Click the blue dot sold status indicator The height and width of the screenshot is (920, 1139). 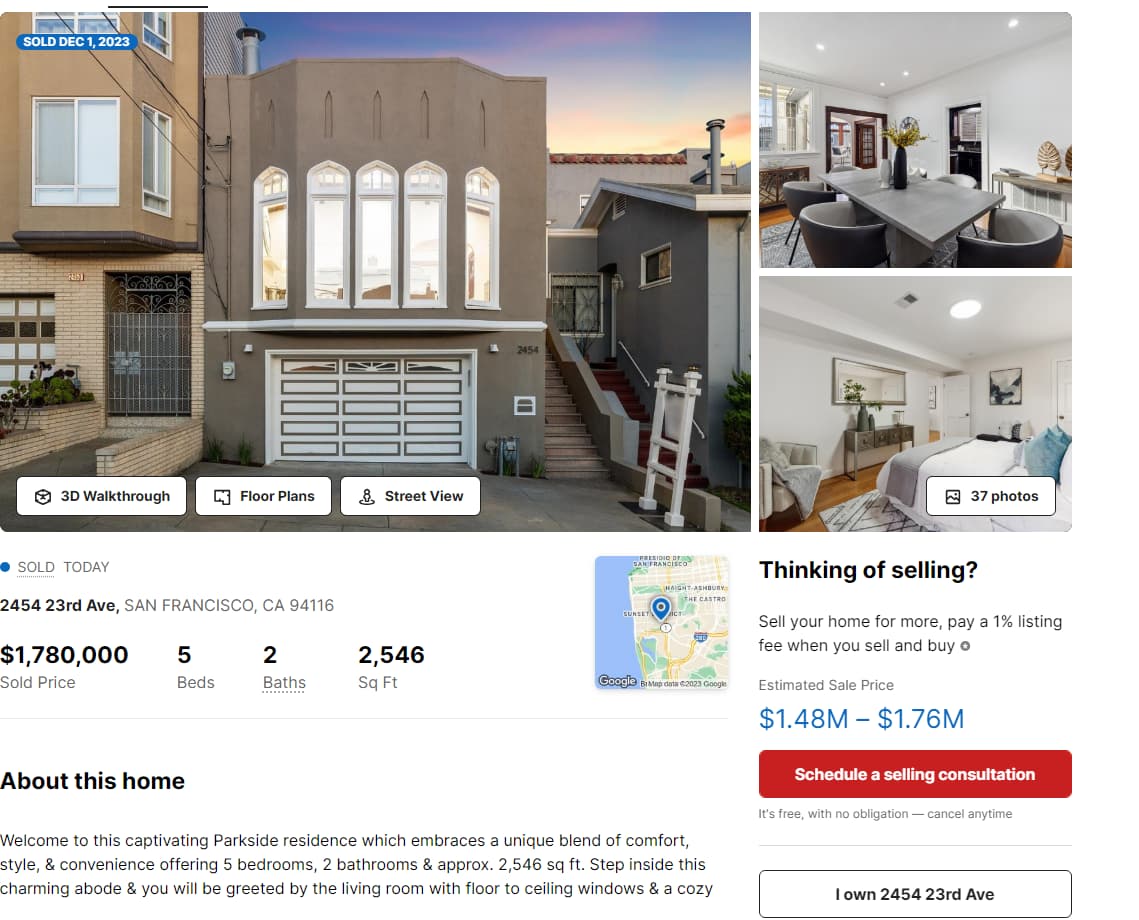pyautogui.click(x=5, y=567)
